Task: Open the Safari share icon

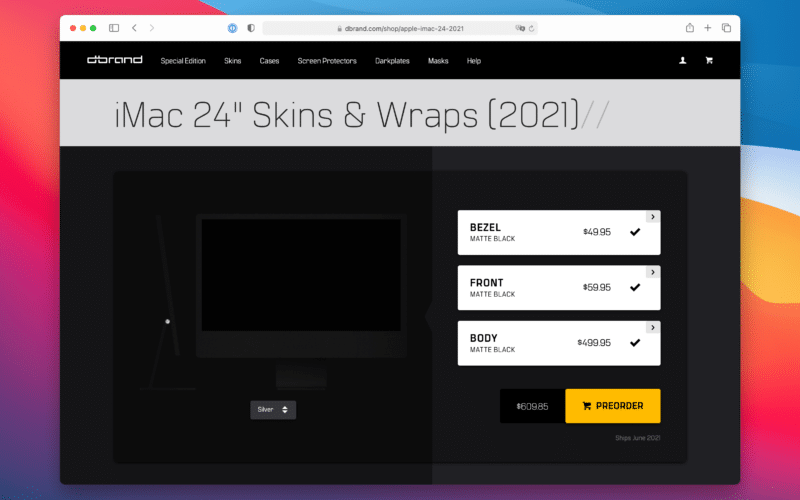Action: click(x=690, y=28)
